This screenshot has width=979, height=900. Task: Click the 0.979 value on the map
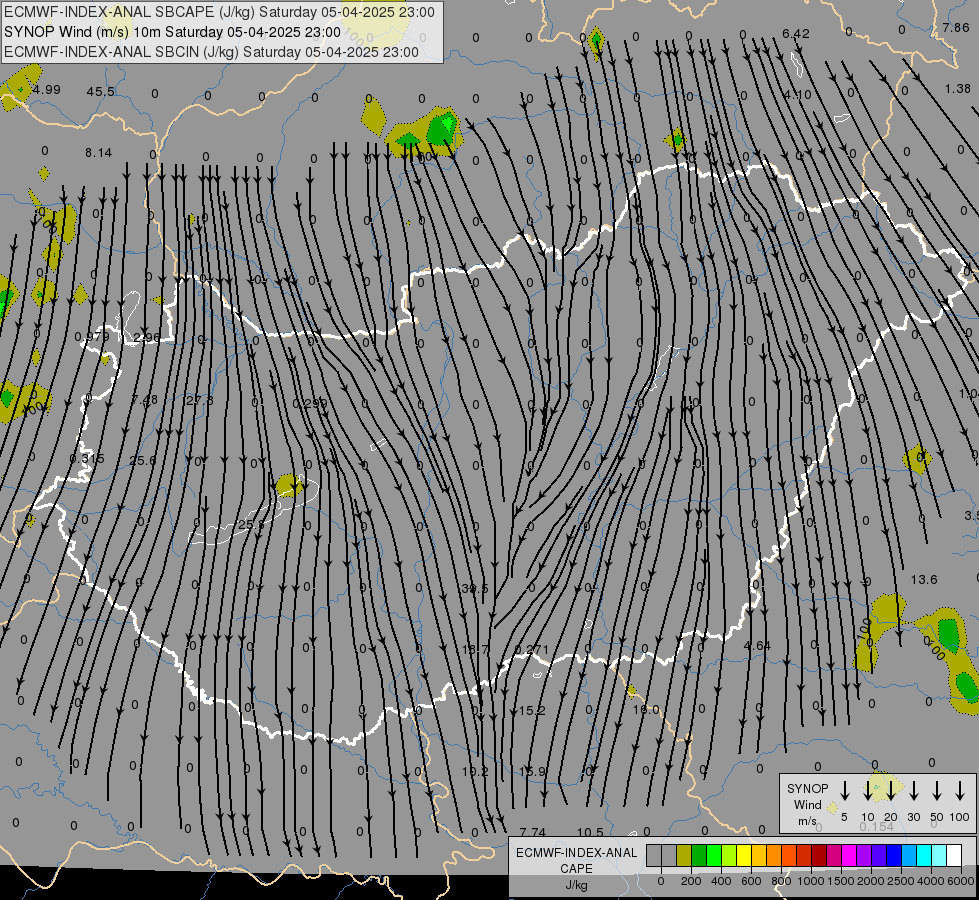click(x=92, y=337)
